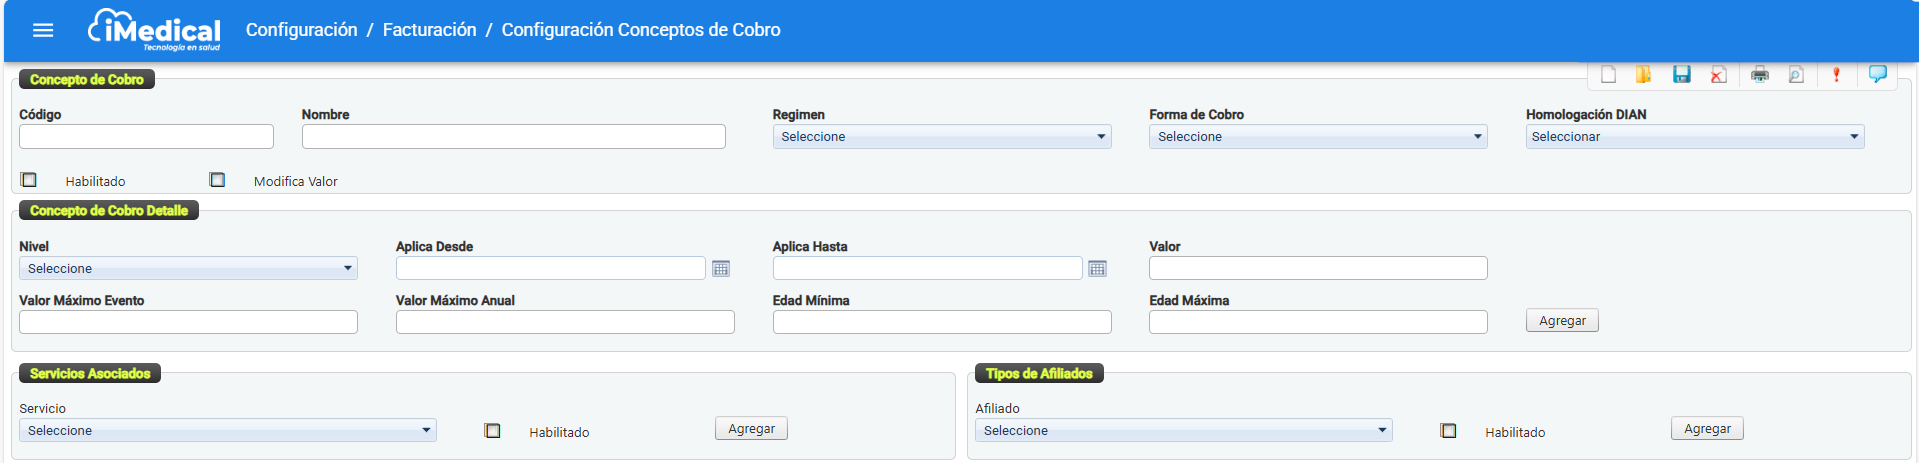Save using the blue floppy disk icon
Viewport: 1919px width, 463px height.
(1681, 75)
